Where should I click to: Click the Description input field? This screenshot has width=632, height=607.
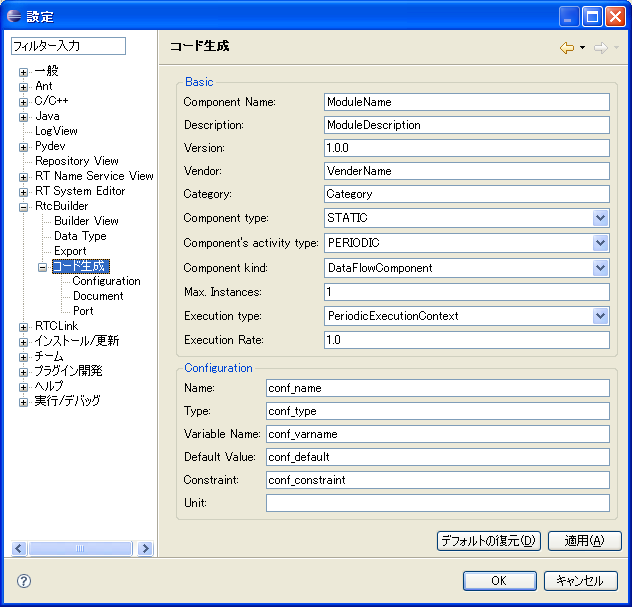(x=467, y=125)
